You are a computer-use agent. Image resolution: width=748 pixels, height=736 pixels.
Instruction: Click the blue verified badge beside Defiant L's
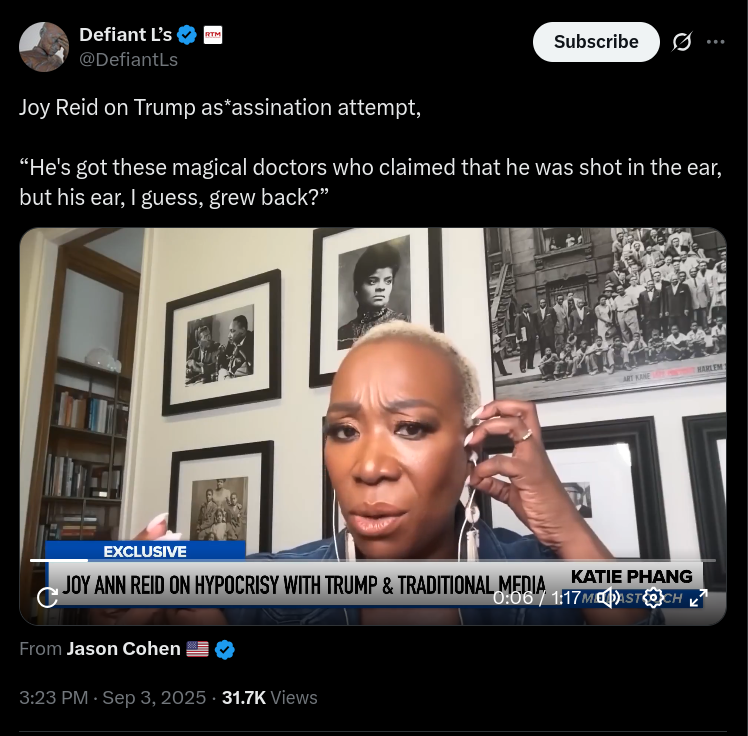tap(187, 35)
